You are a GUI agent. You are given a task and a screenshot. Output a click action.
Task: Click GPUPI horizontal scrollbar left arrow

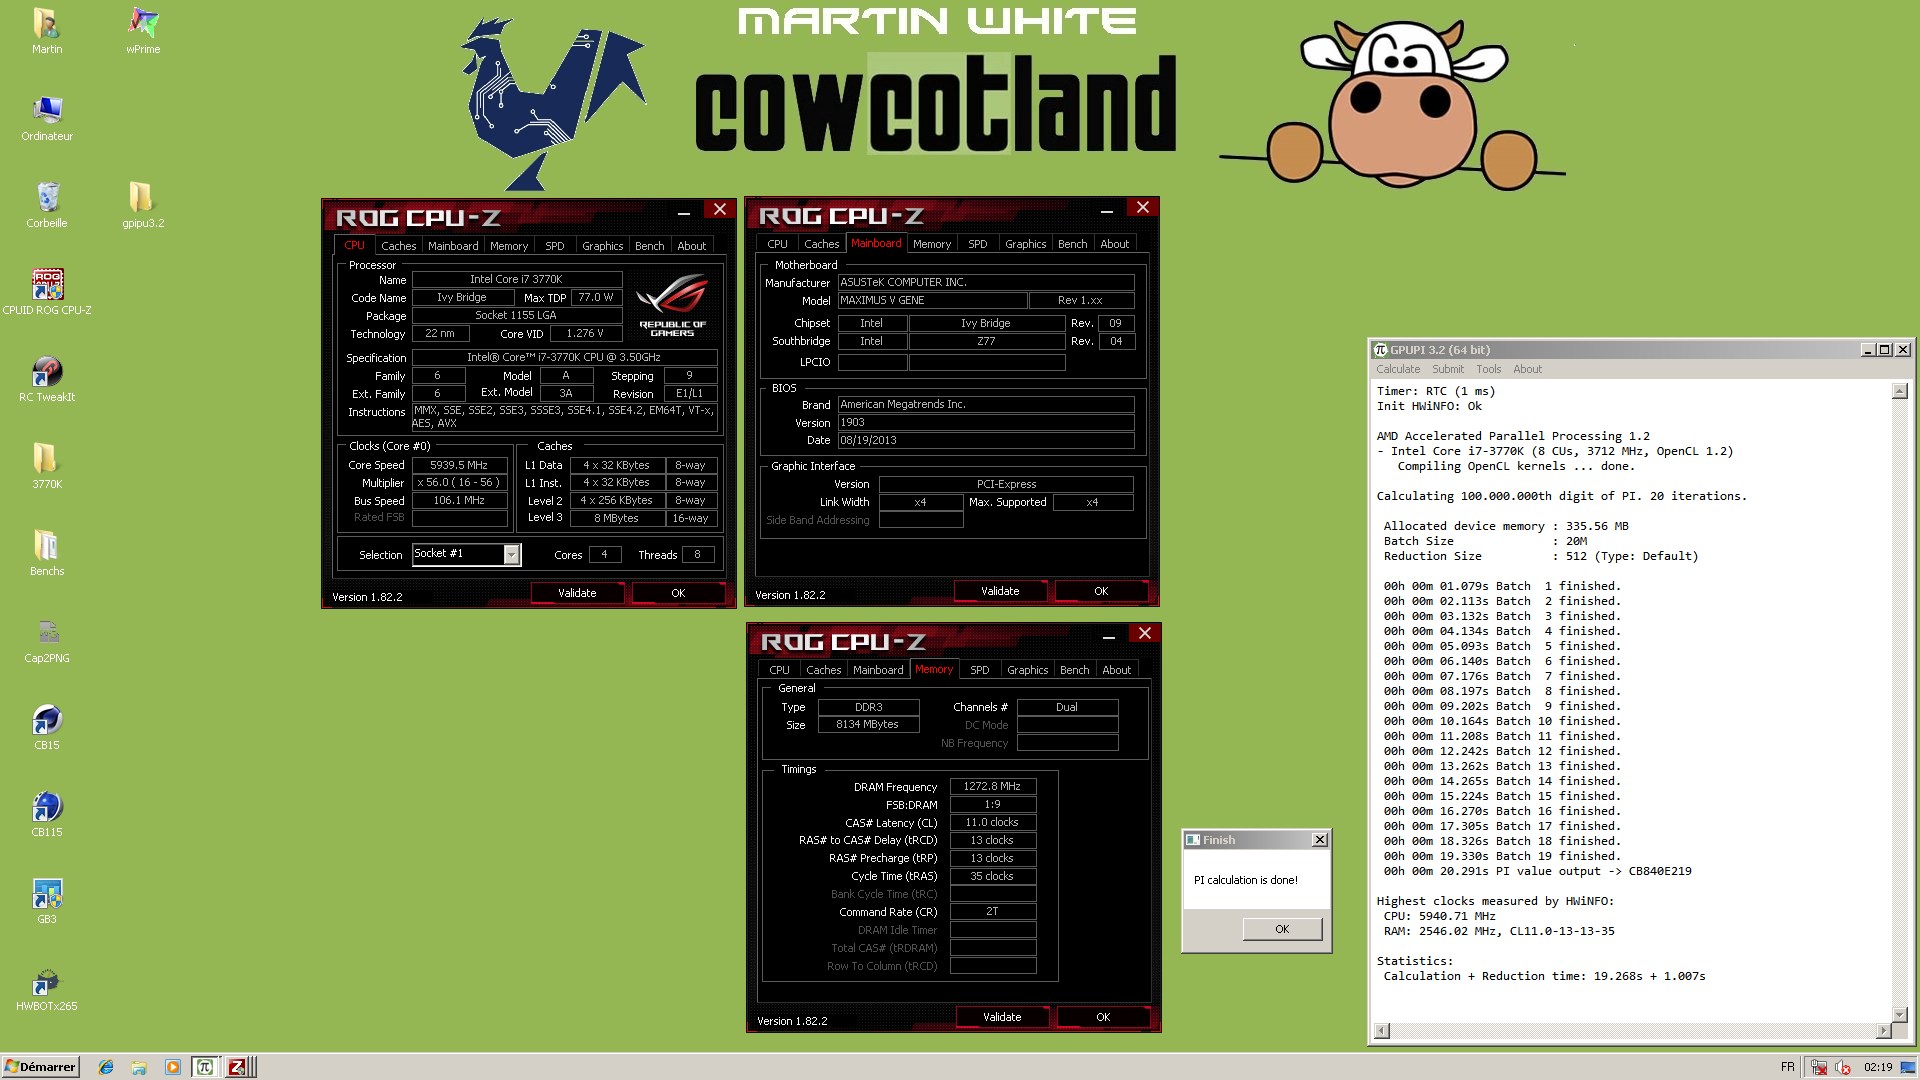coord(1382,1031)
